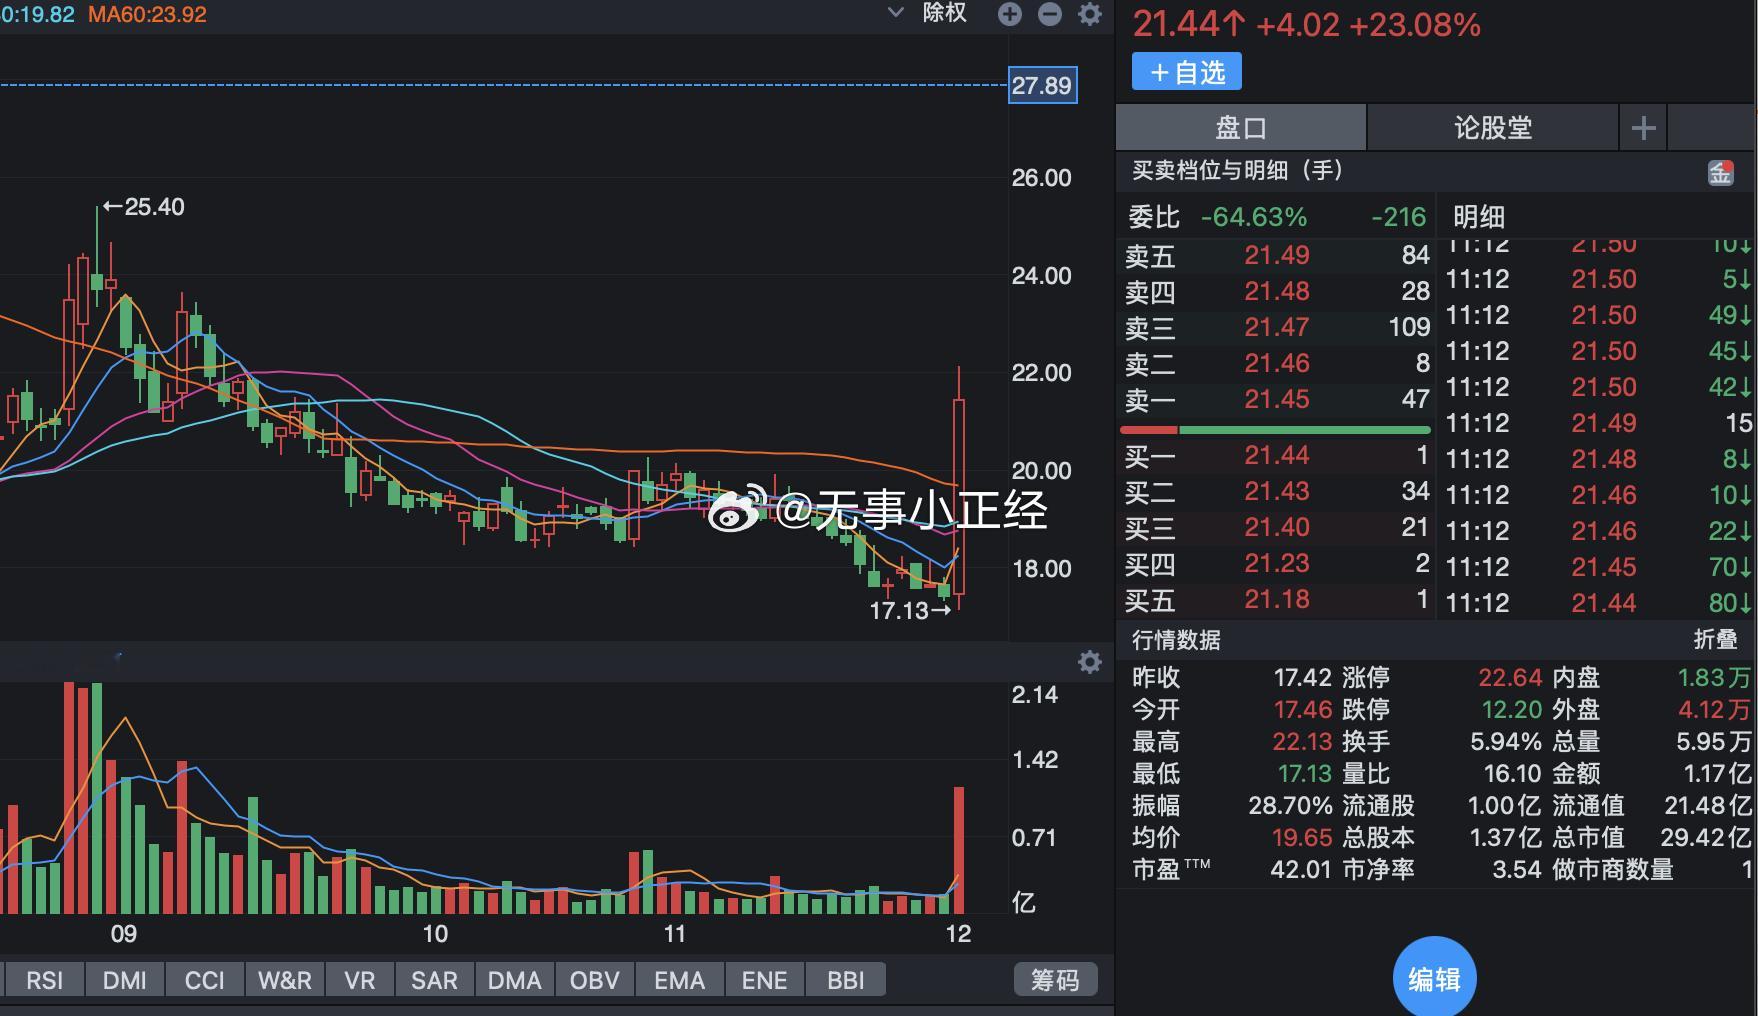
Task: Select the DMI indicator
Action: 124,979
